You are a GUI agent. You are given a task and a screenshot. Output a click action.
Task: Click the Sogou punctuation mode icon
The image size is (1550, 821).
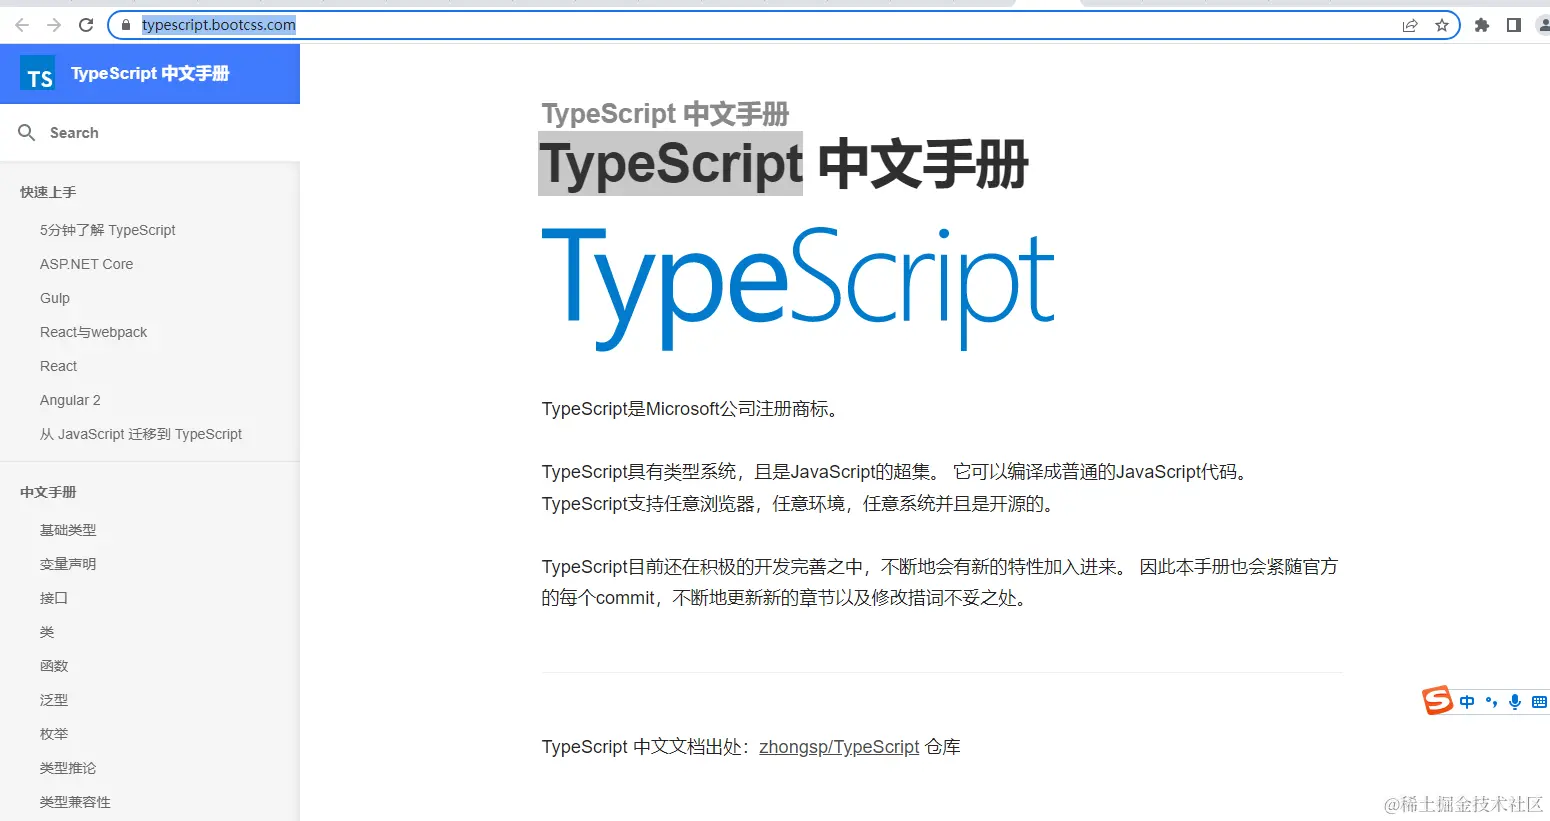coord(1491,702)
